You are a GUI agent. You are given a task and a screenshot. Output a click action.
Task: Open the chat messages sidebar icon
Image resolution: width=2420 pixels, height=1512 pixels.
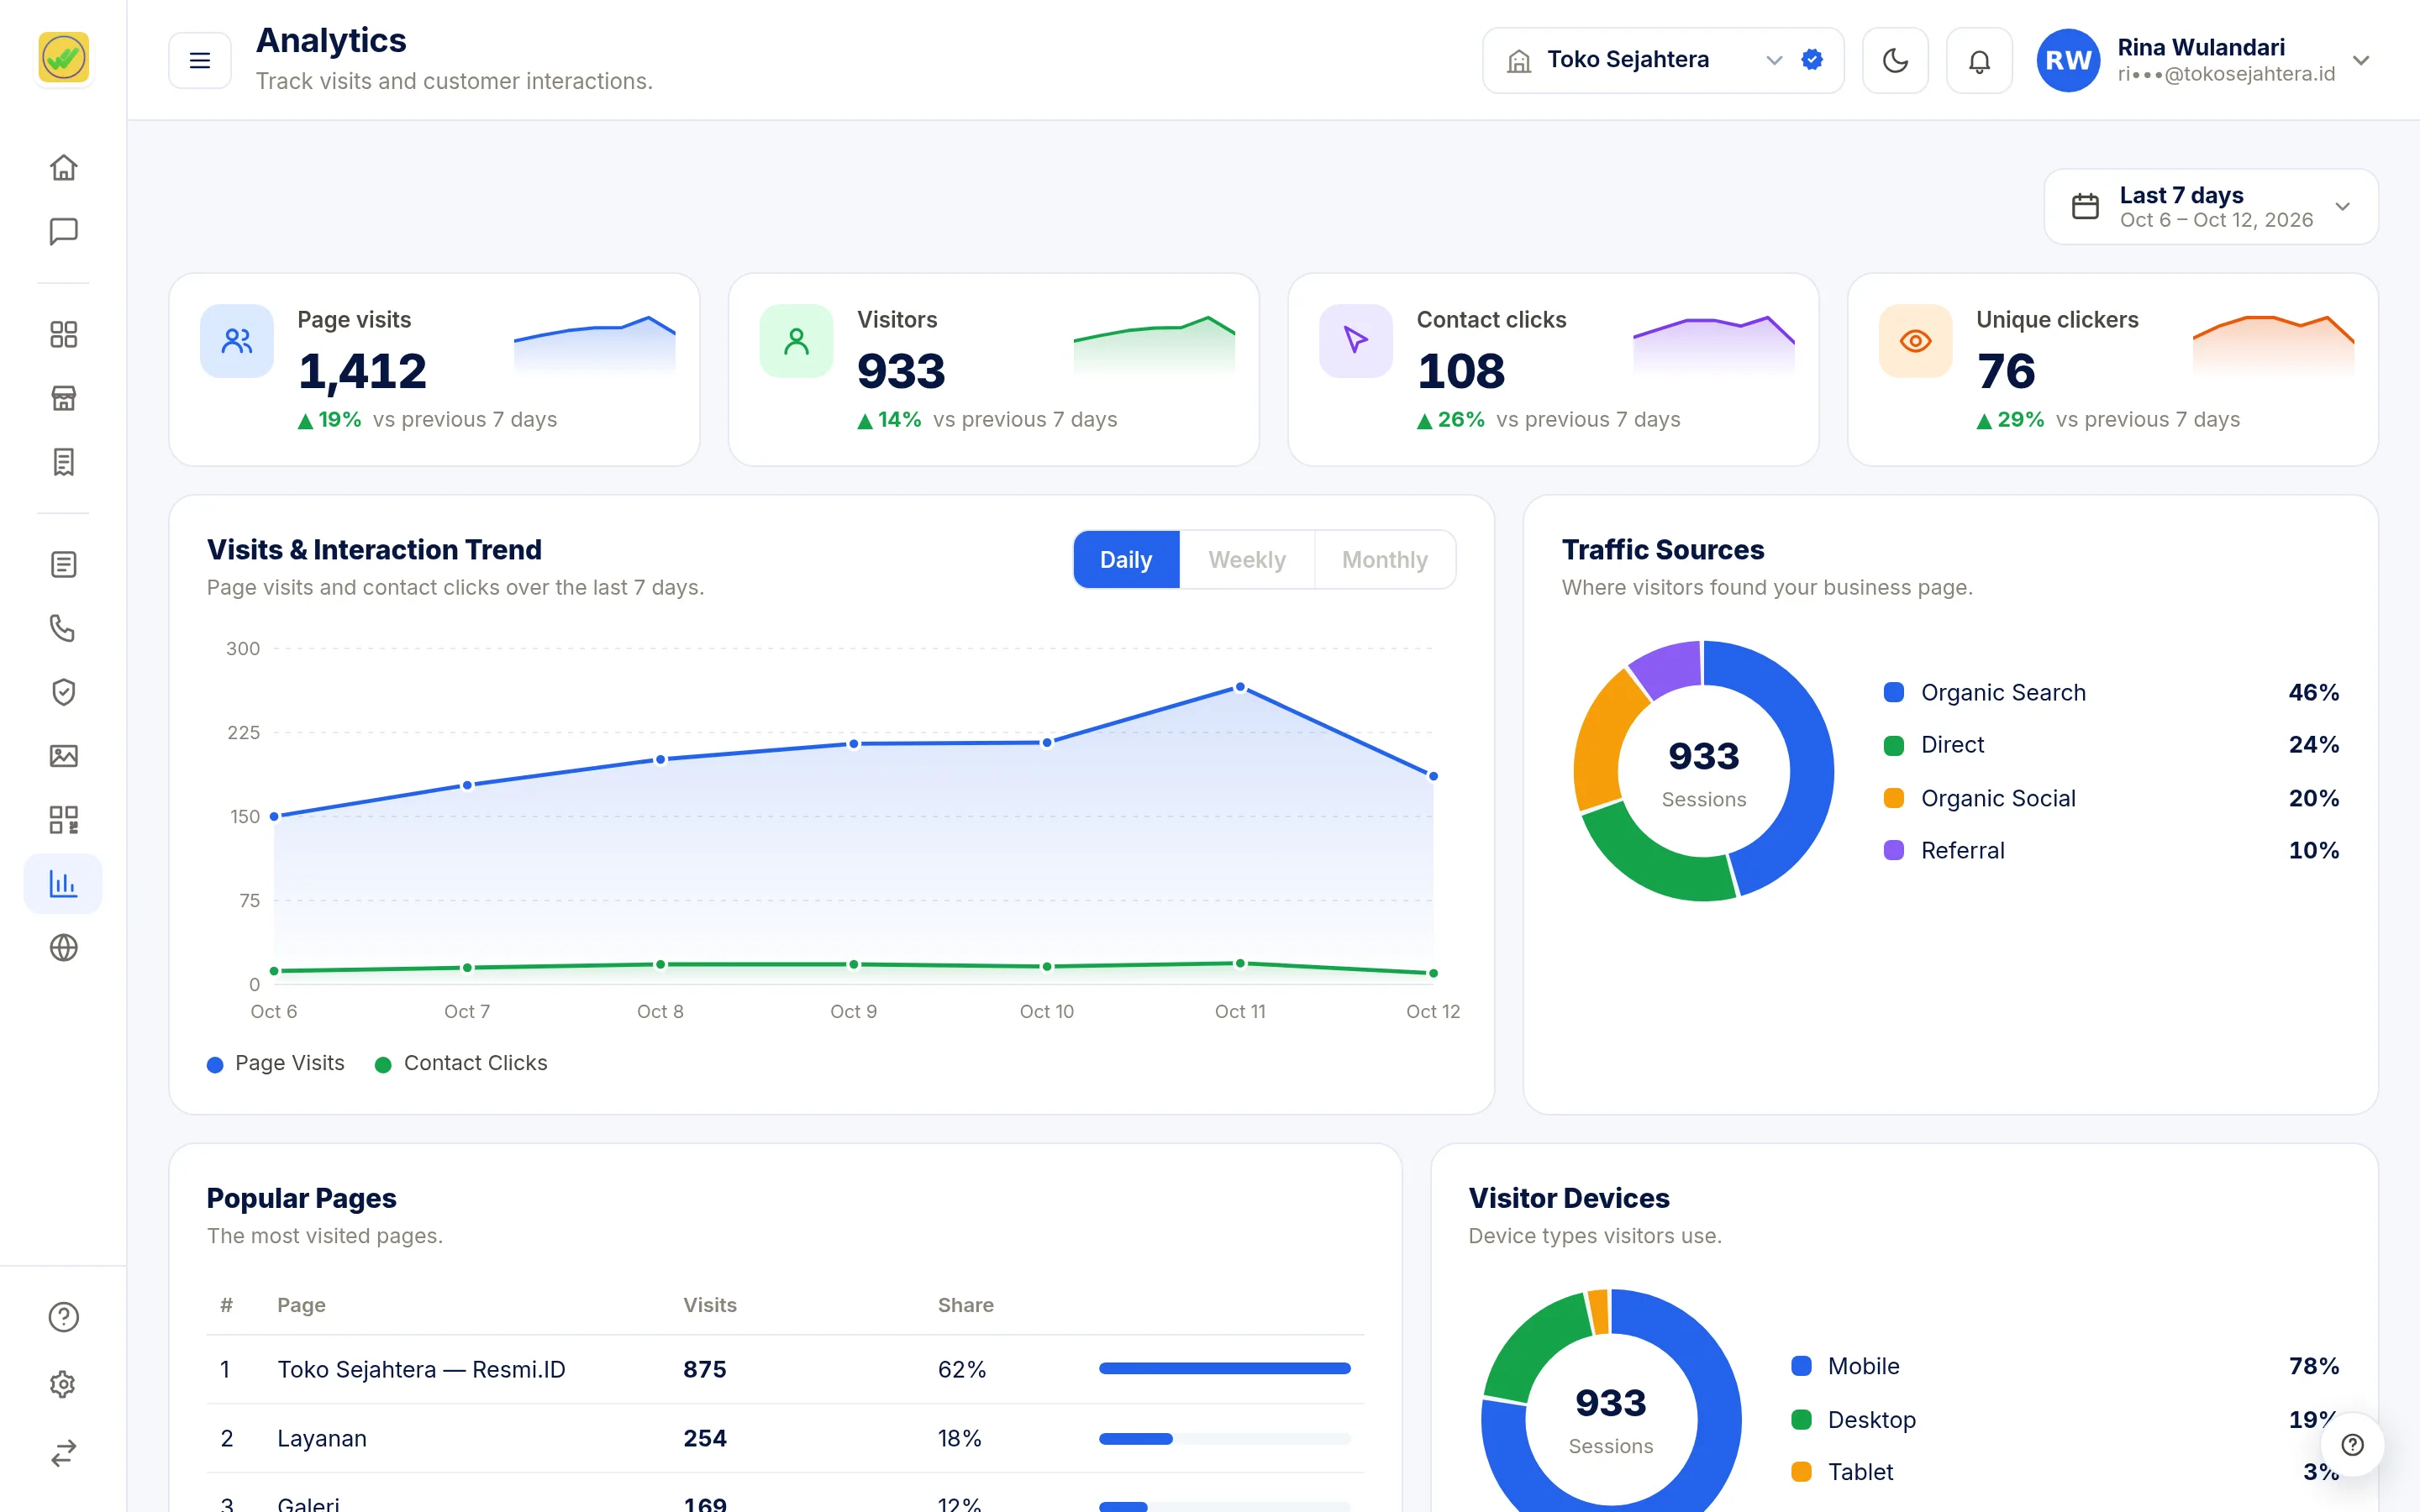63,232
